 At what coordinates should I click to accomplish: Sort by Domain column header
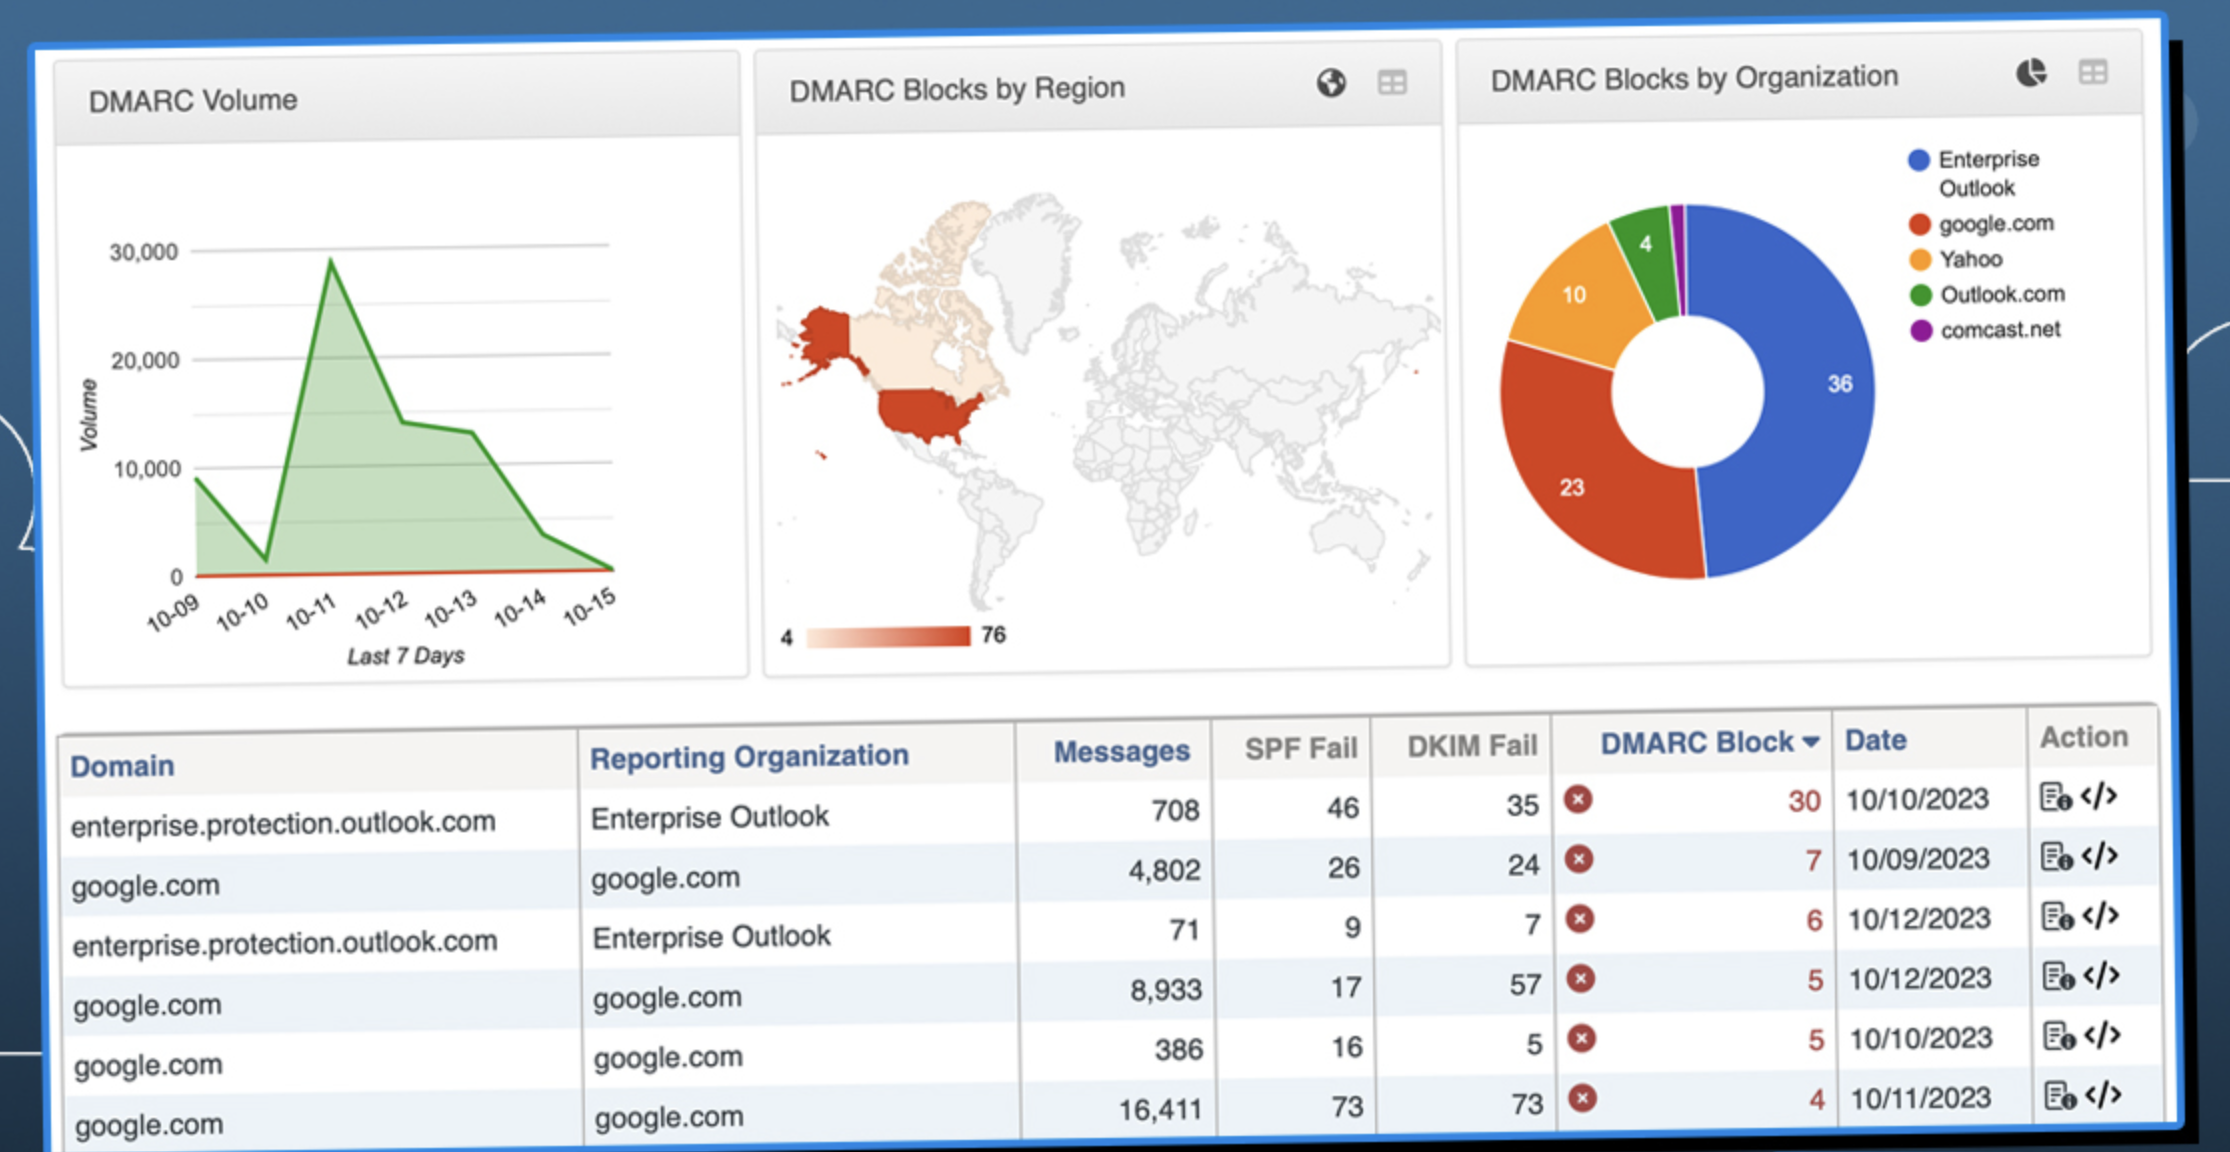click(x=122, y=766)
